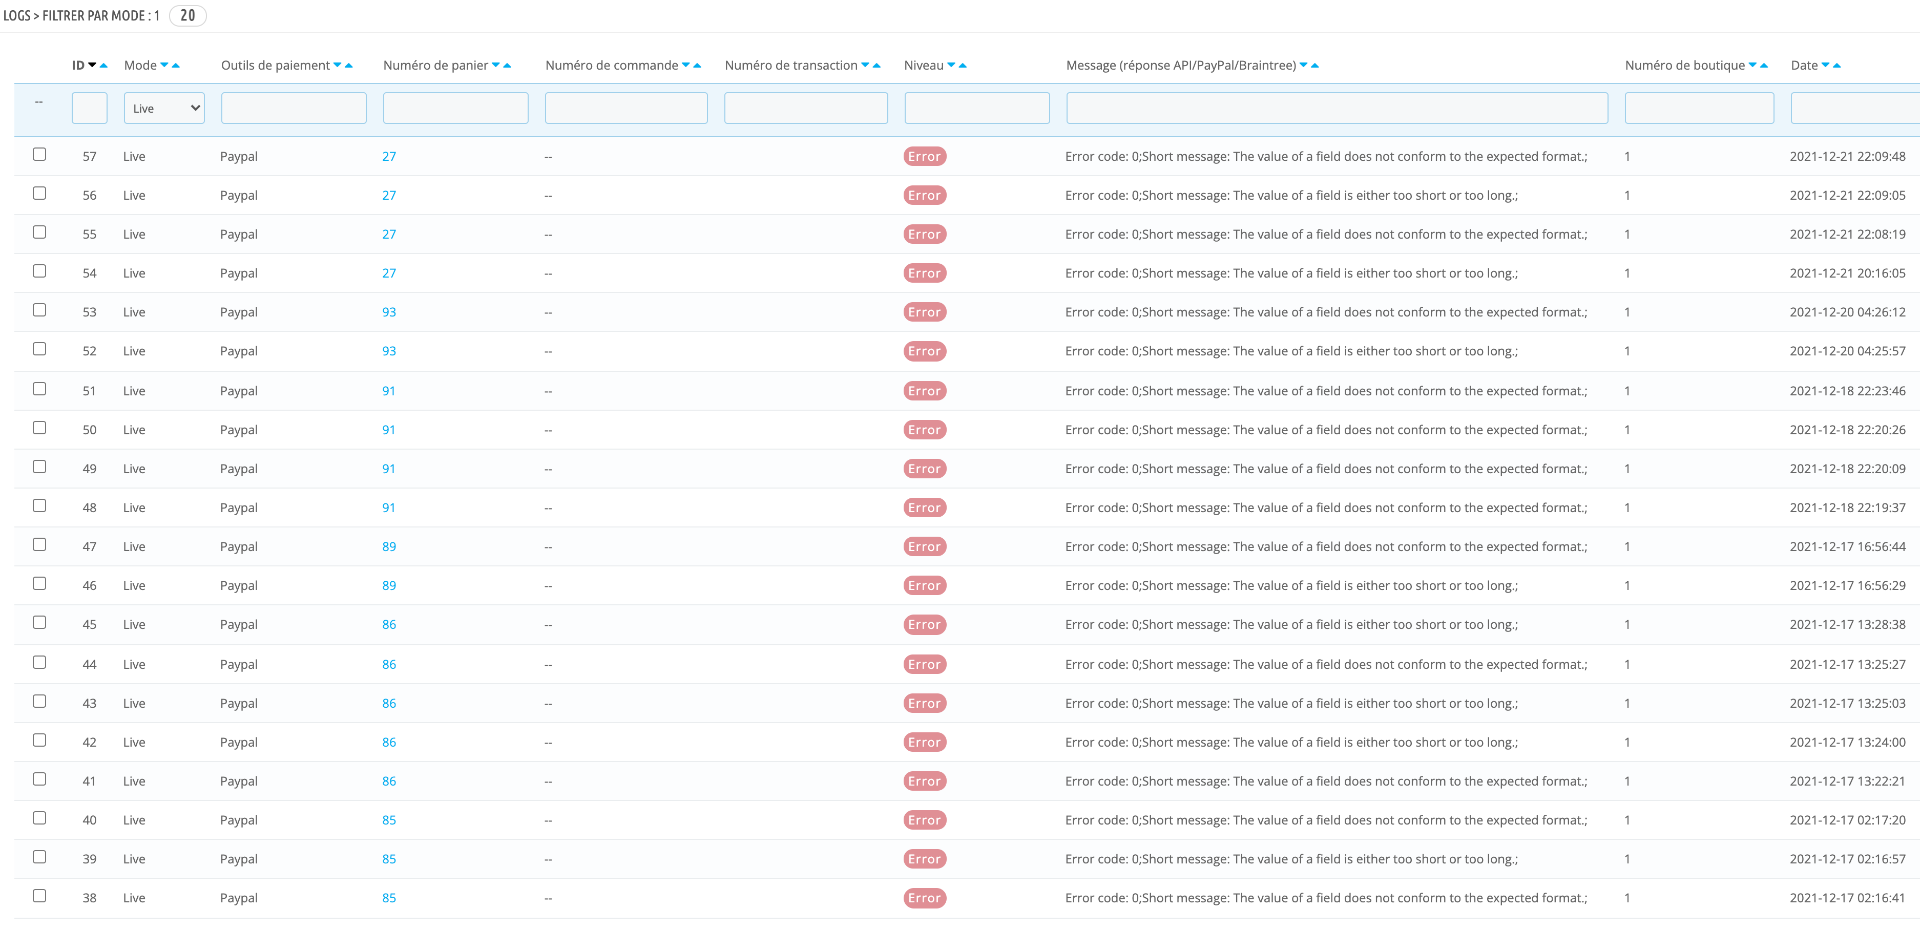Open cart 93 link in row ID 53

(x=389, y=313)
